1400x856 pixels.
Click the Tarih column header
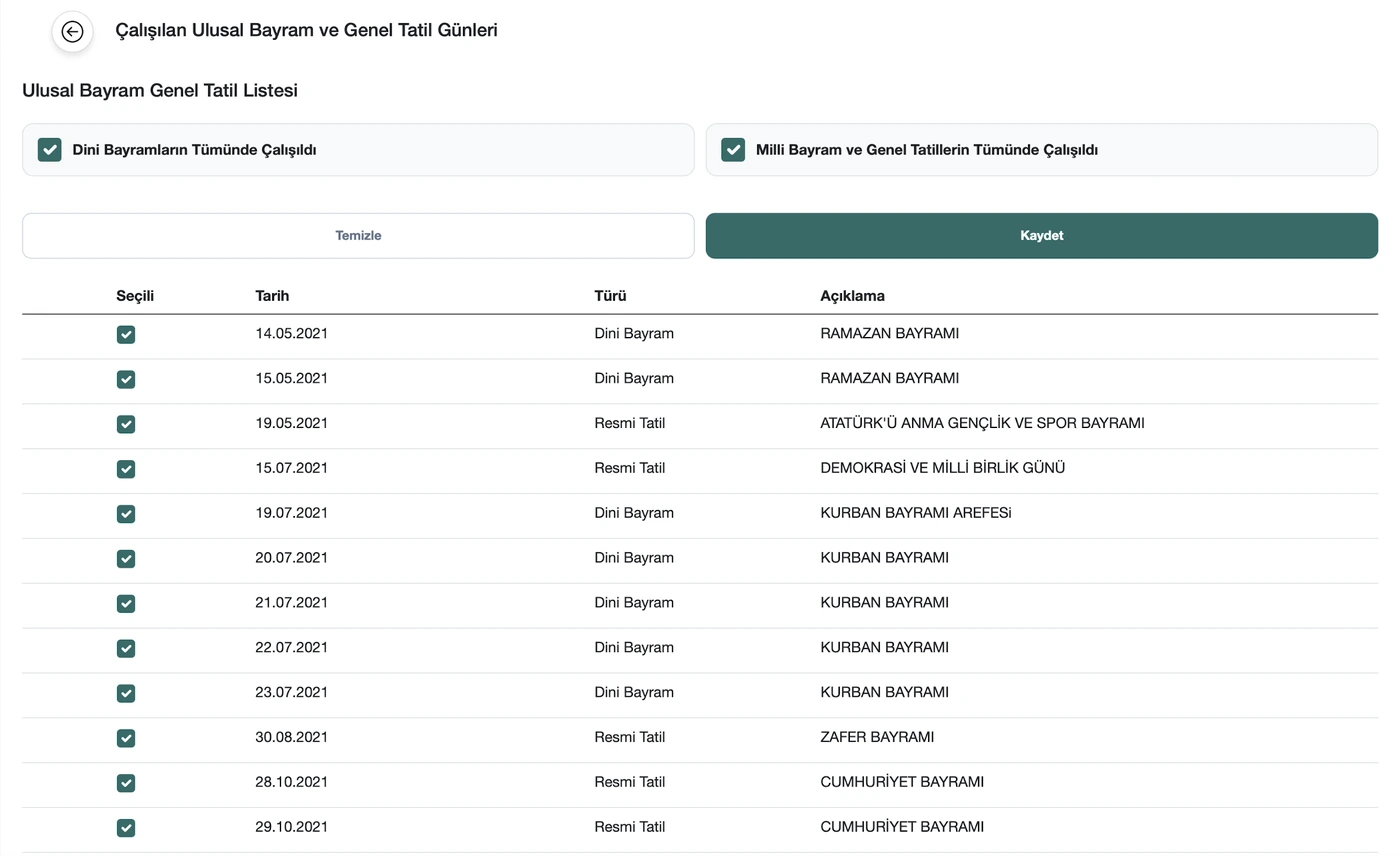(x=273, y=296)
